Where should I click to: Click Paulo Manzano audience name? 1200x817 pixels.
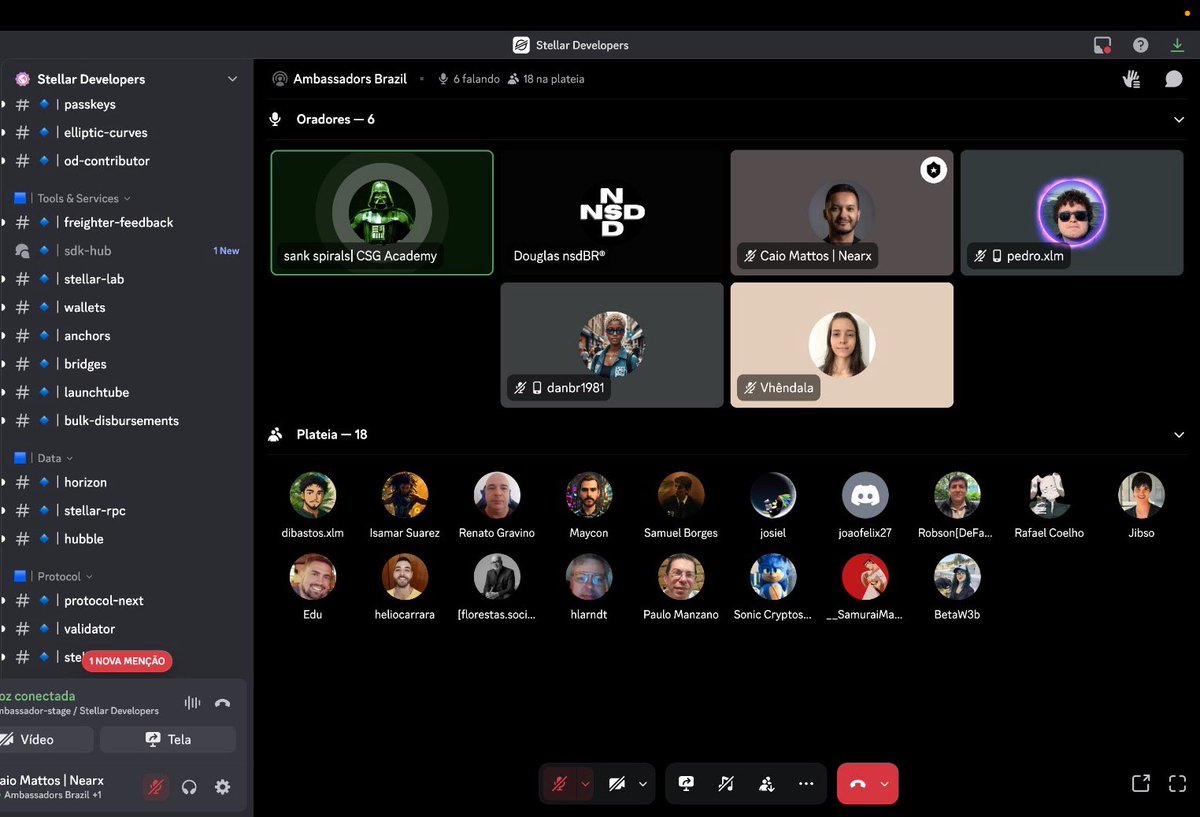click(x=681, y=615)
